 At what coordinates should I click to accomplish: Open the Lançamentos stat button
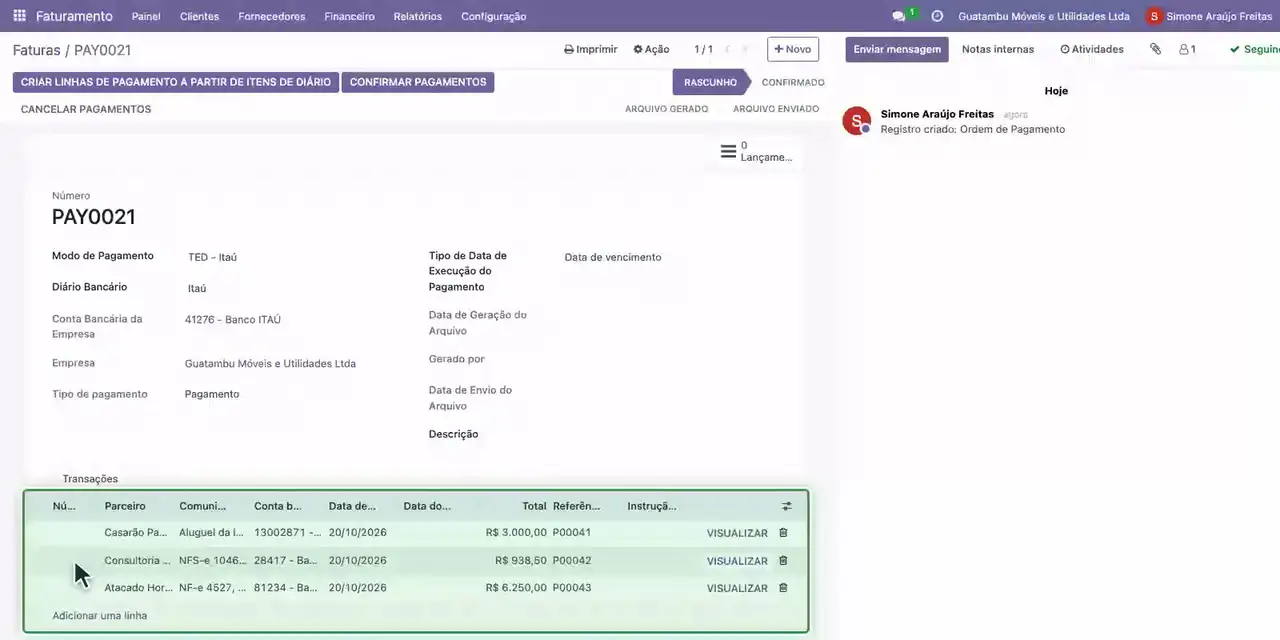[757, 152]
